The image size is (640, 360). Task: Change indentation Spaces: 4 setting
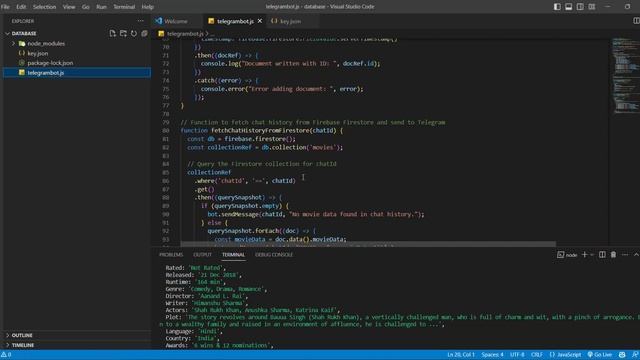492,355
